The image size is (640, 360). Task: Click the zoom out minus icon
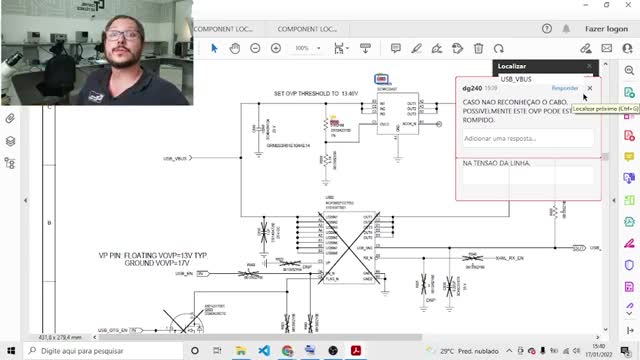click(255, 49)
